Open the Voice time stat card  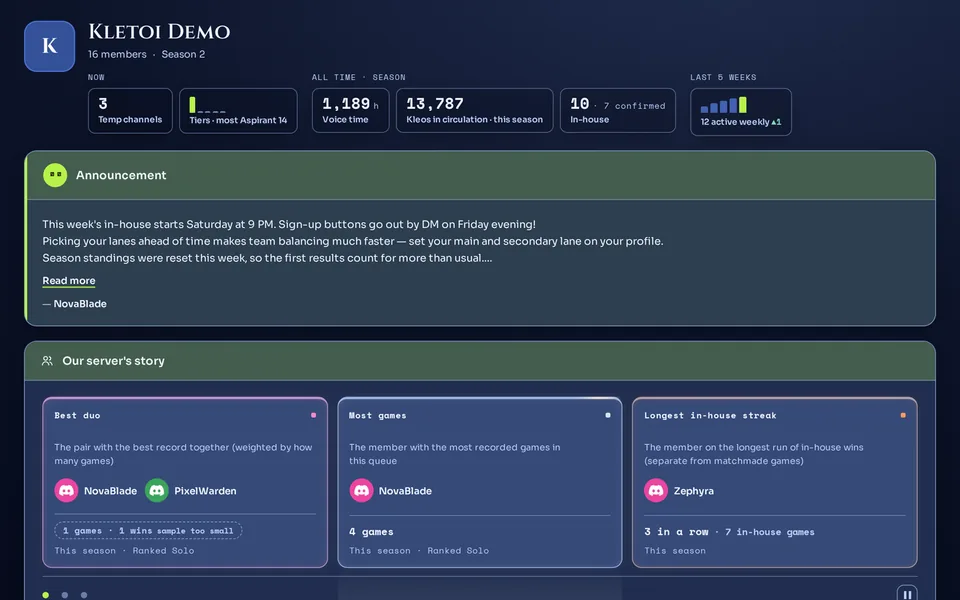pyautogui.click(x=350, y=111)
